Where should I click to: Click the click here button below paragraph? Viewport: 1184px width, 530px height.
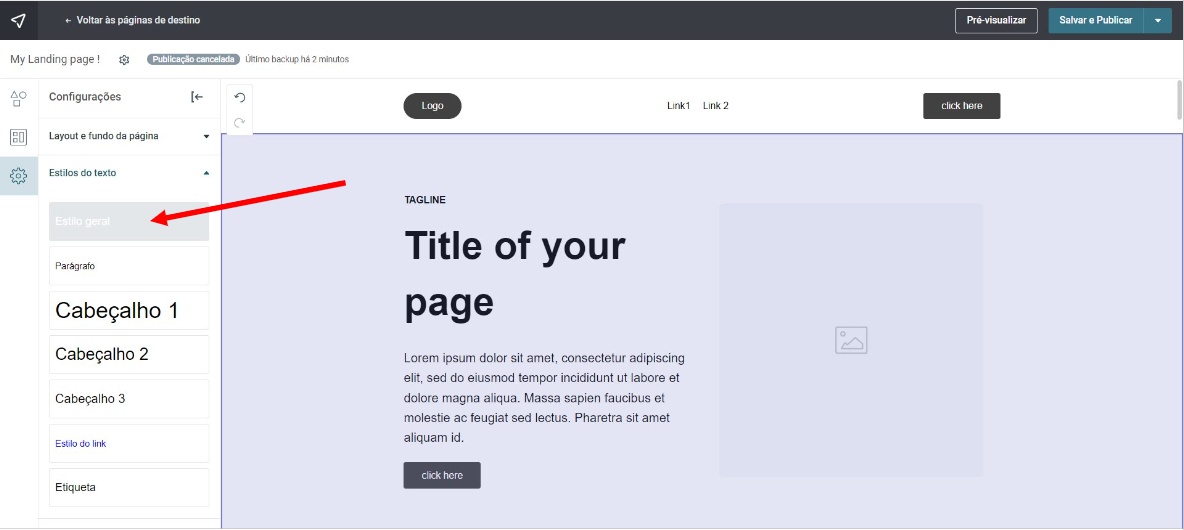pos(442,475)
